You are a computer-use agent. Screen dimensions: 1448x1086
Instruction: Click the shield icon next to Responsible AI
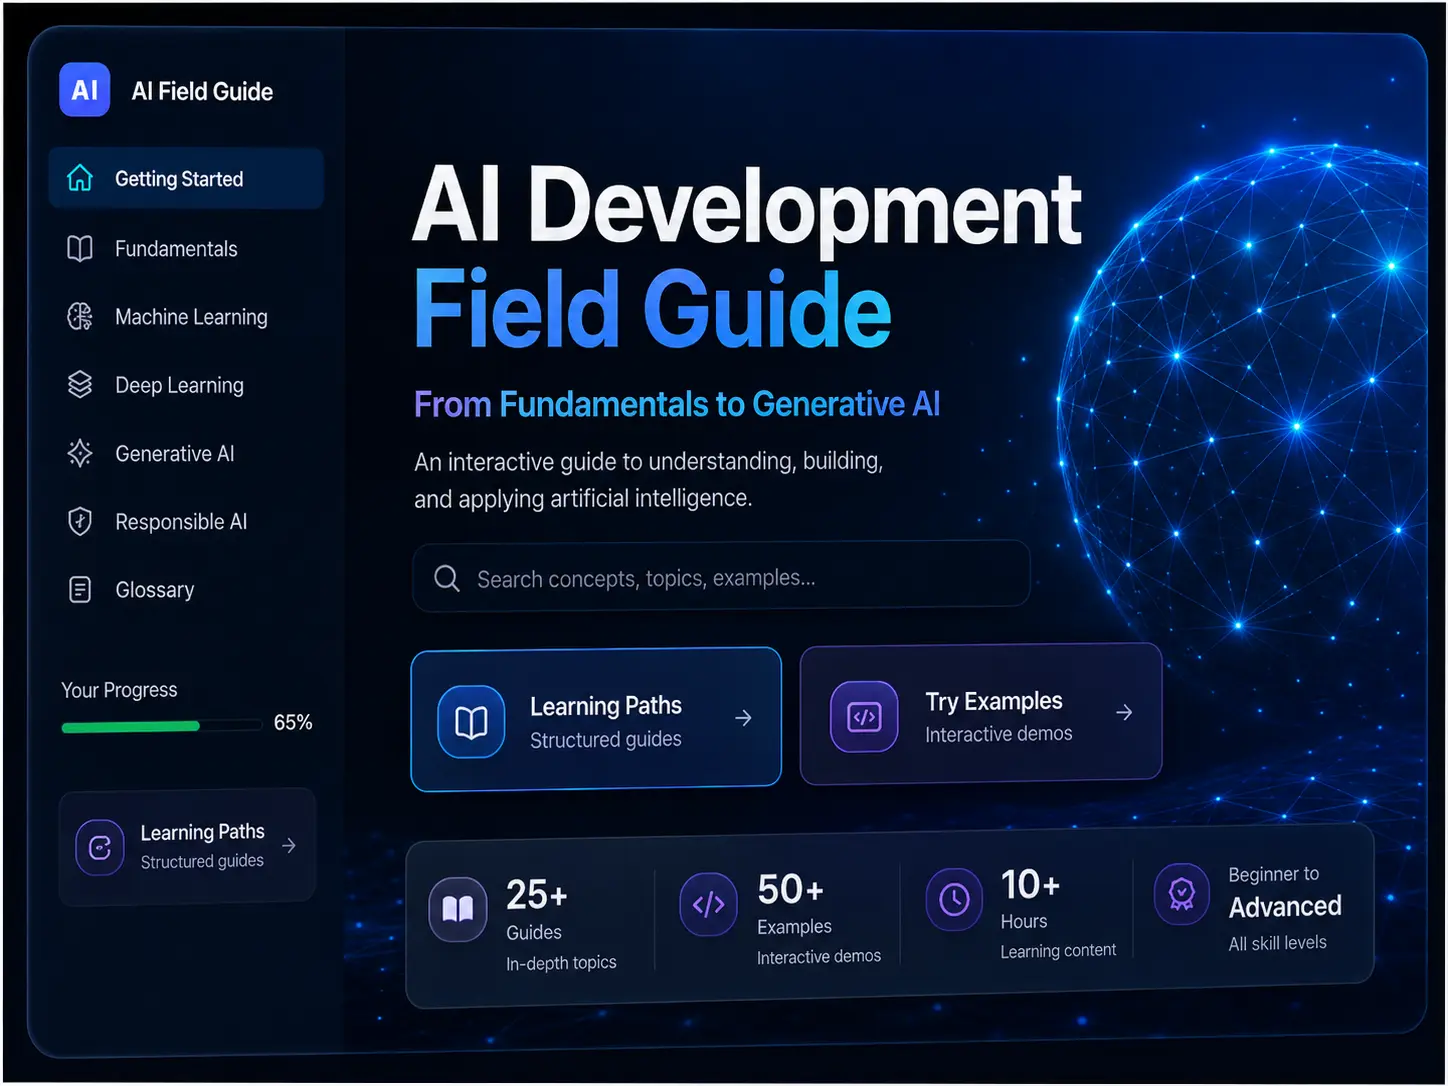coord(80,521)
